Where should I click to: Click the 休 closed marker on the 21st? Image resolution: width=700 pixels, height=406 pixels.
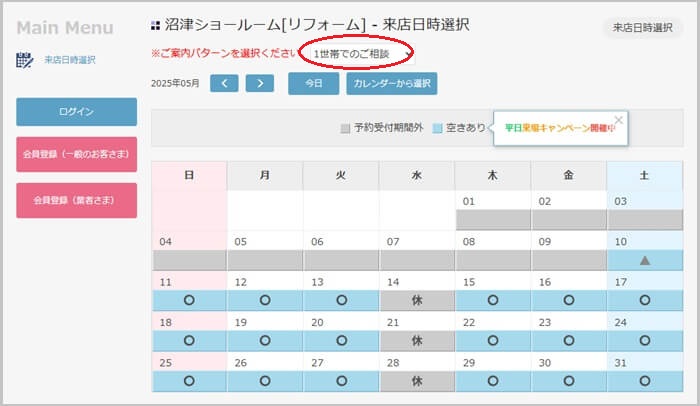coord(417,341)
